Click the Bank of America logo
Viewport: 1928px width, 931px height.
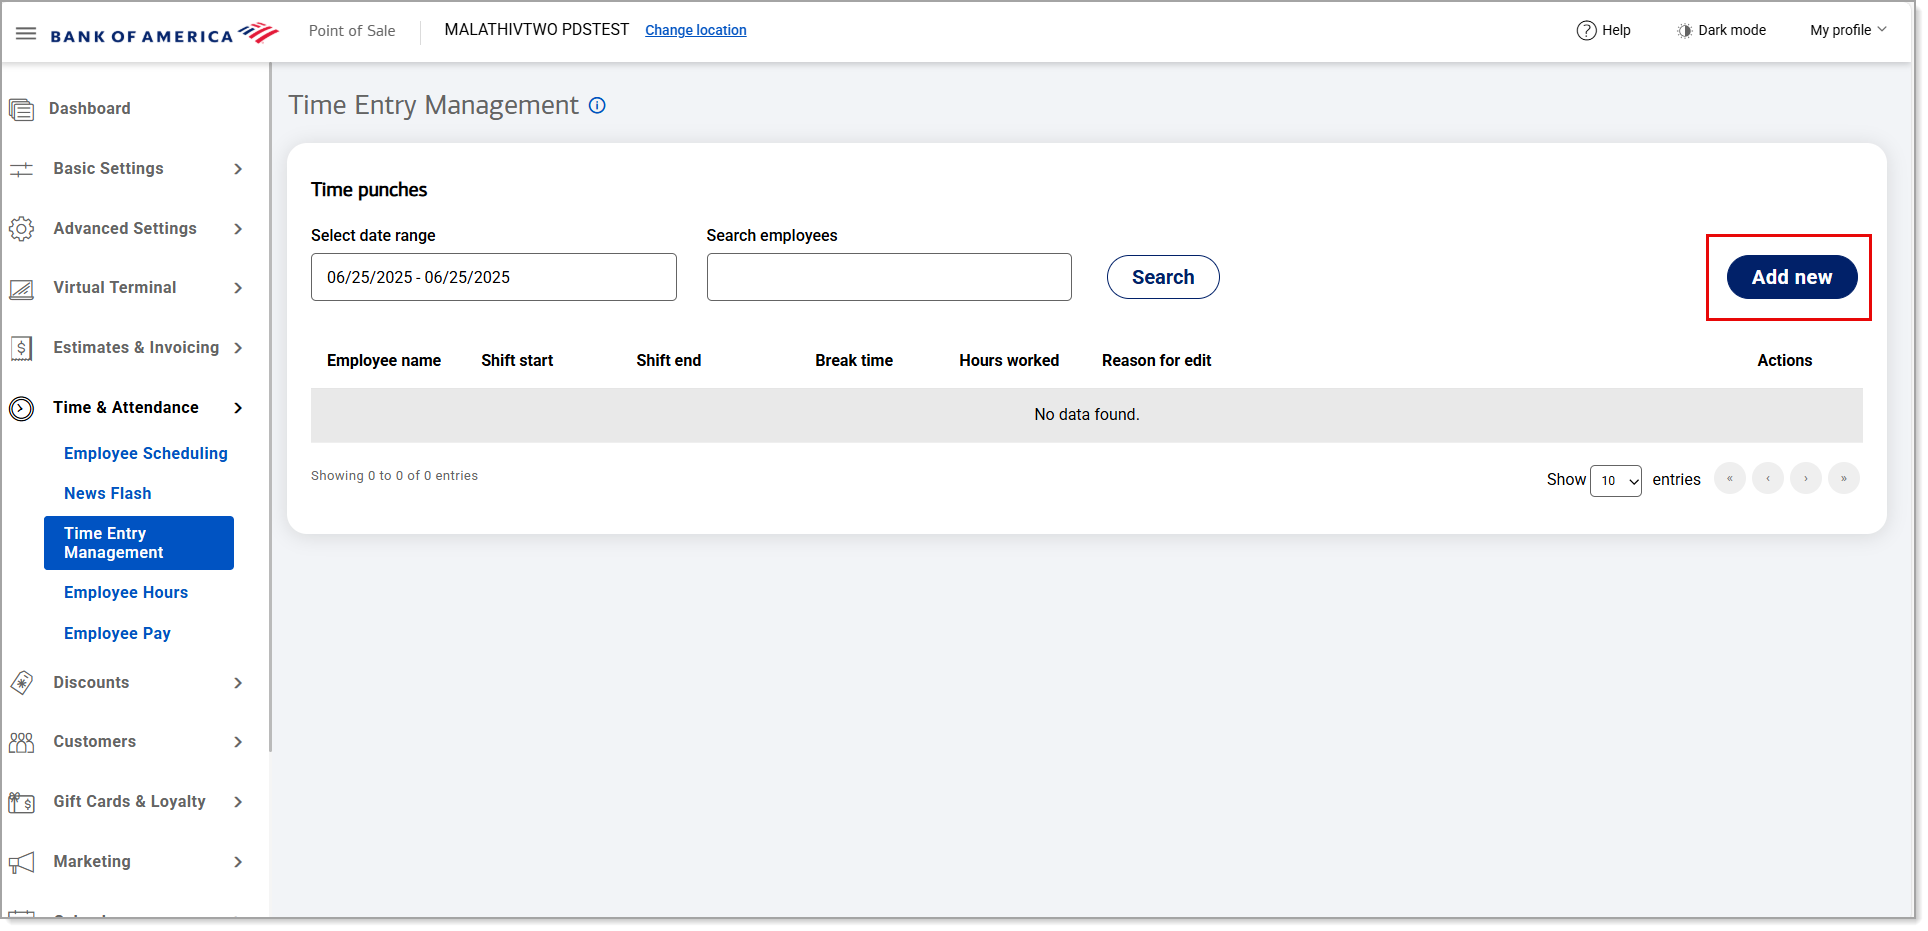(x=164, y=34)
